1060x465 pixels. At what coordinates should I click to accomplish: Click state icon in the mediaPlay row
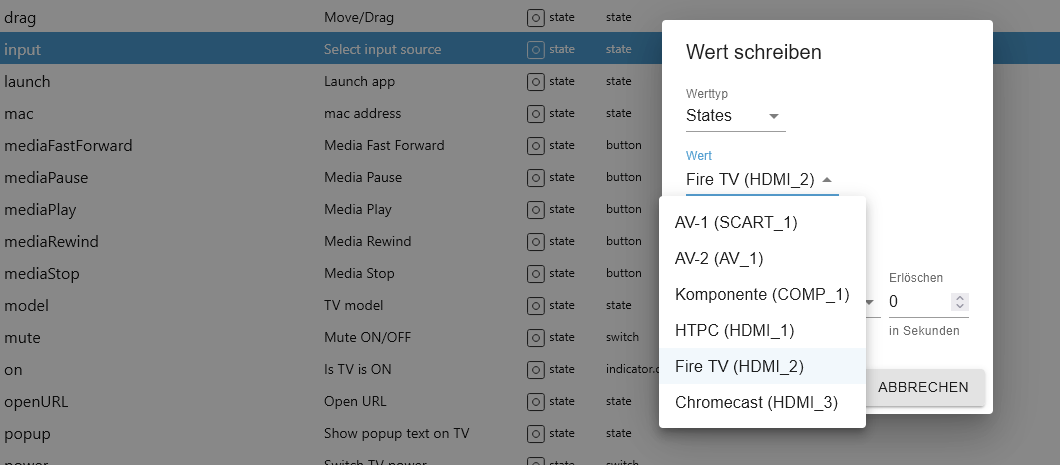536,209
